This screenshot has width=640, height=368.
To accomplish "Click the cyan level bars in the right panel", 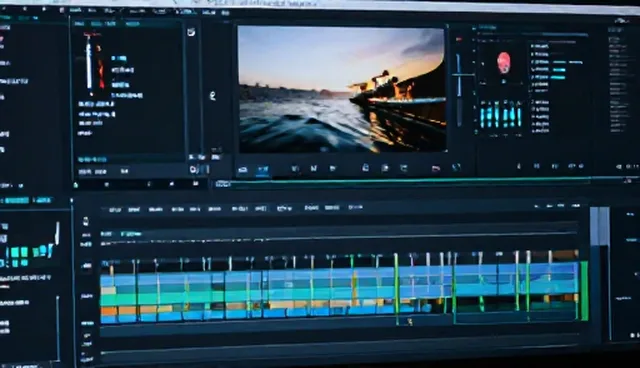I will 501,116.
